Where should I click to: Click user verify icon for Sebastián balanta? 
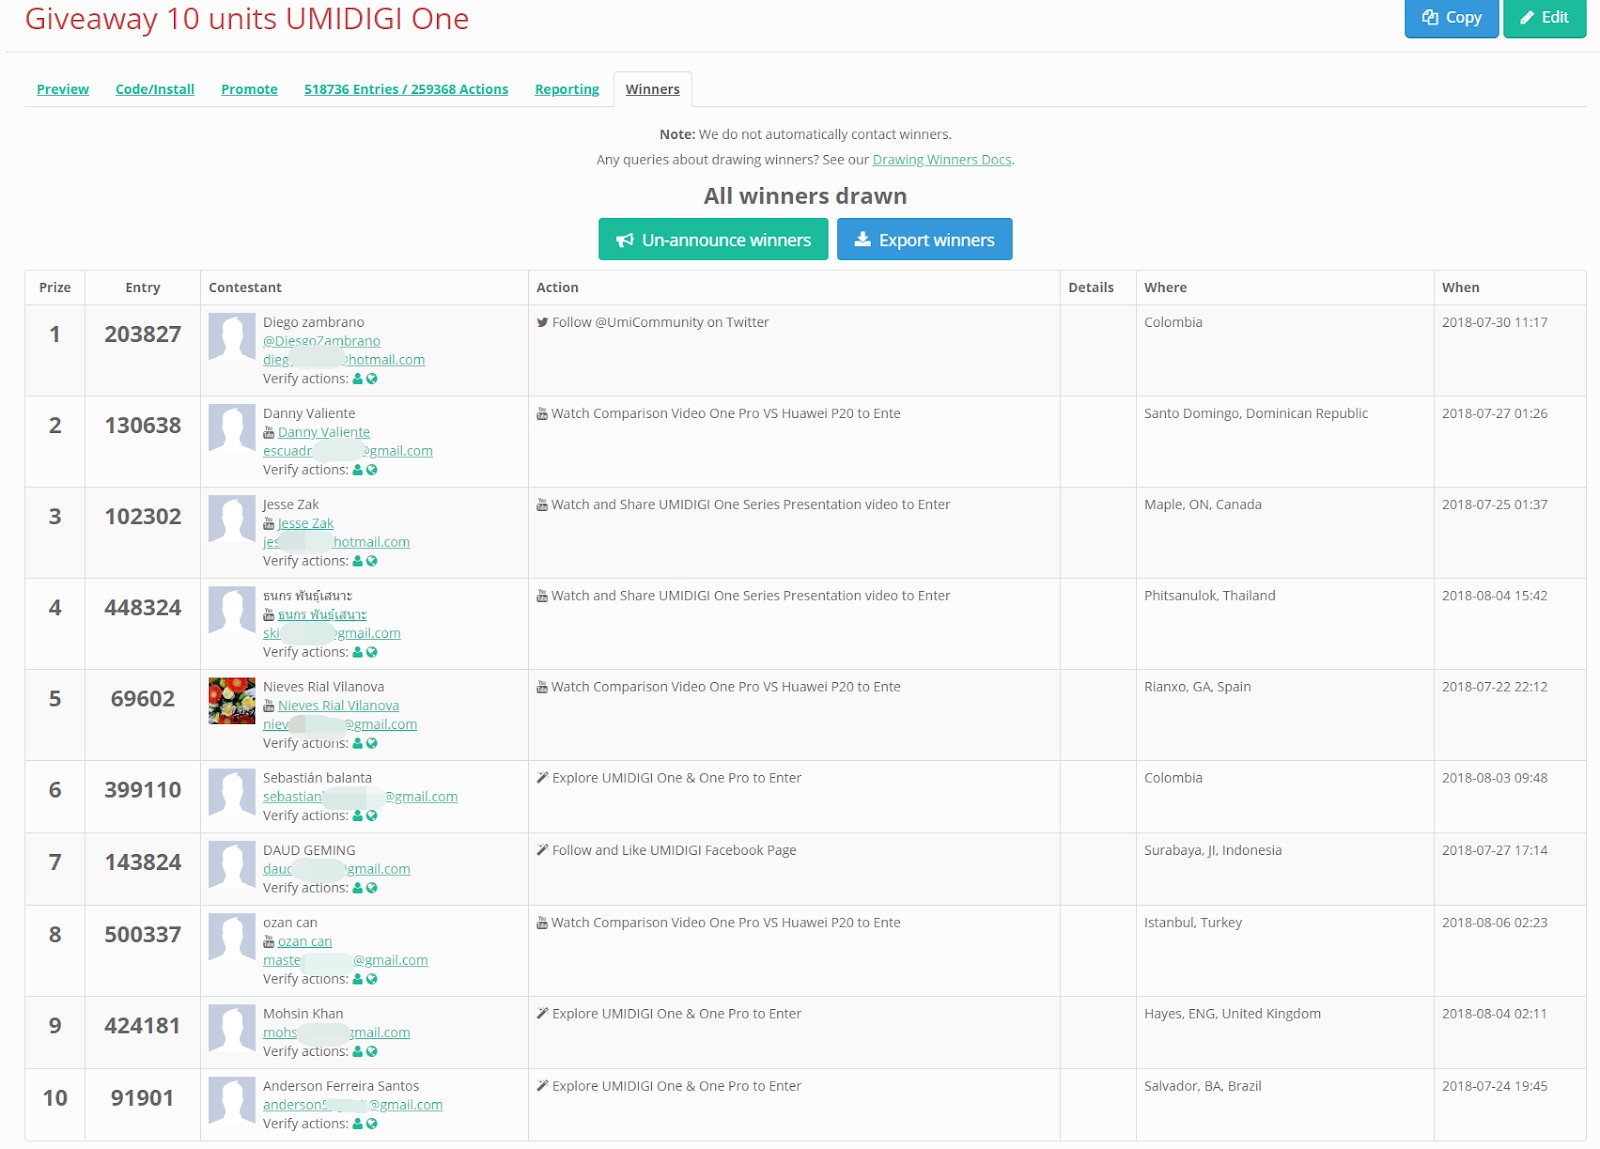[x=358, y=816]
